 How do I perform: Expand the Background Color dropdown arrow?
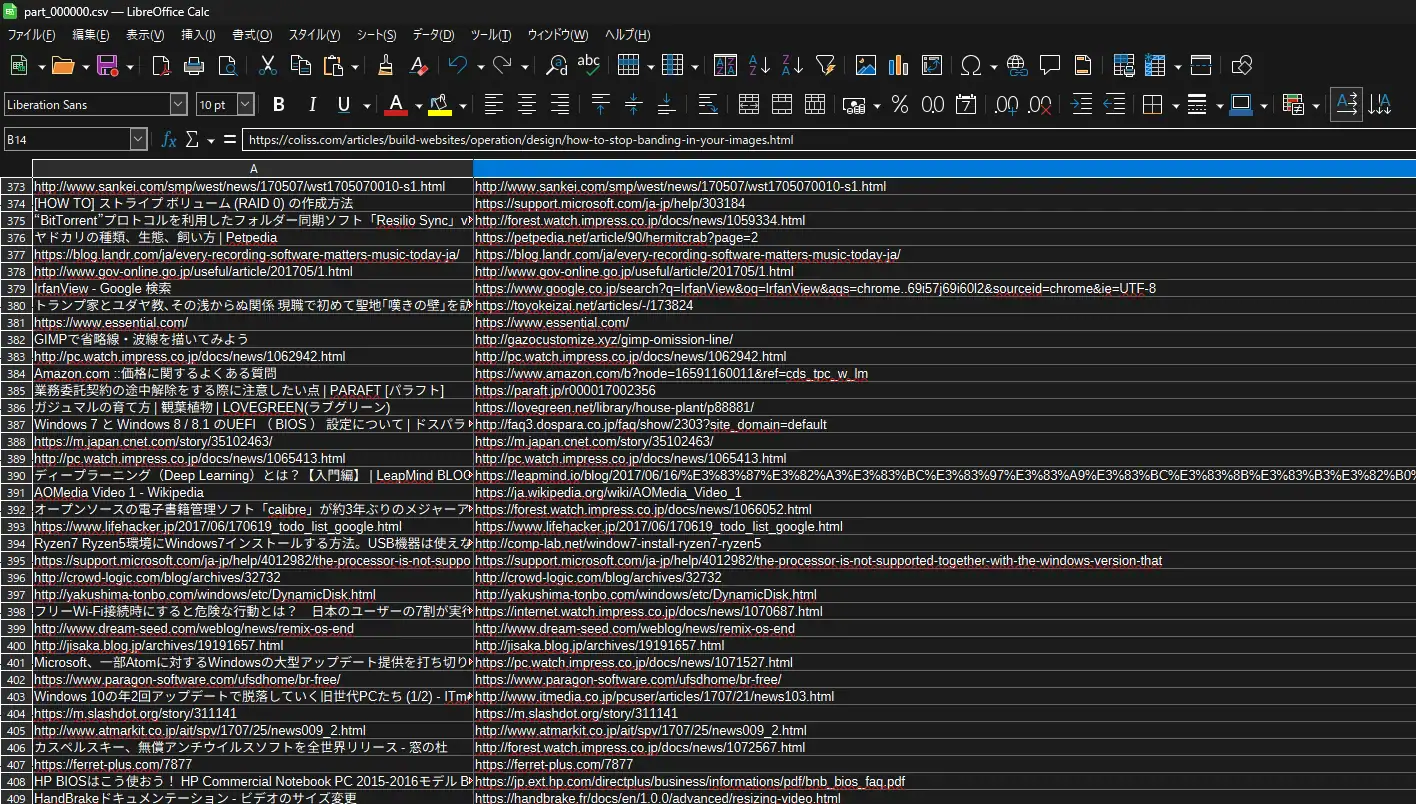[x=463, y=104]
